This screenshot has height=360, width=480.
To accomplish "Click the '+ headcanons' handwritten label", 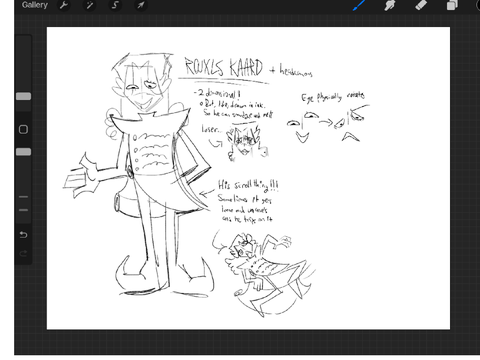I will (x=291, y=70).
